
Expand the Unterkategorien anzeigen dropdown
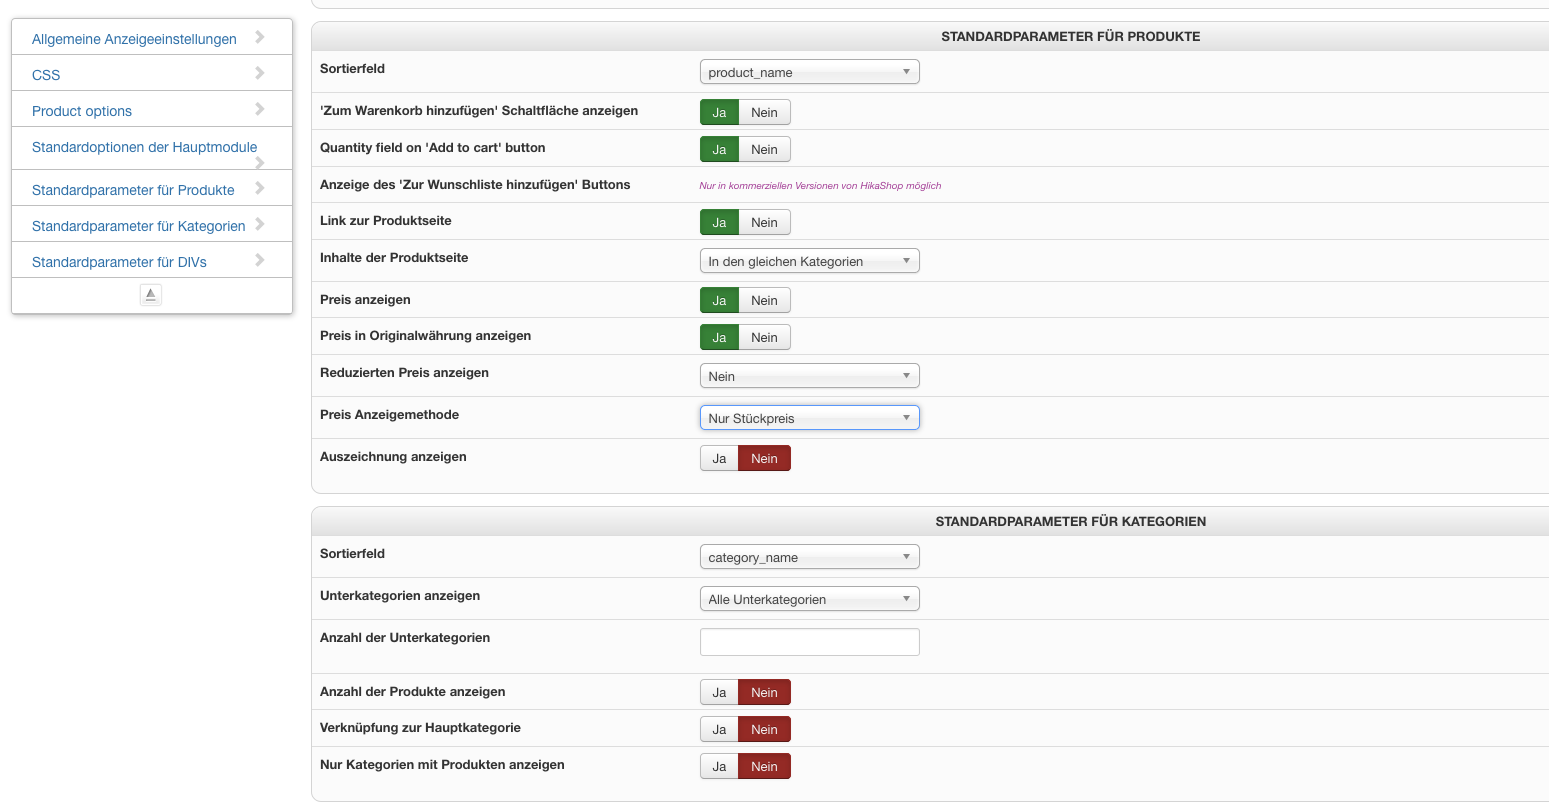coord(809,599)
